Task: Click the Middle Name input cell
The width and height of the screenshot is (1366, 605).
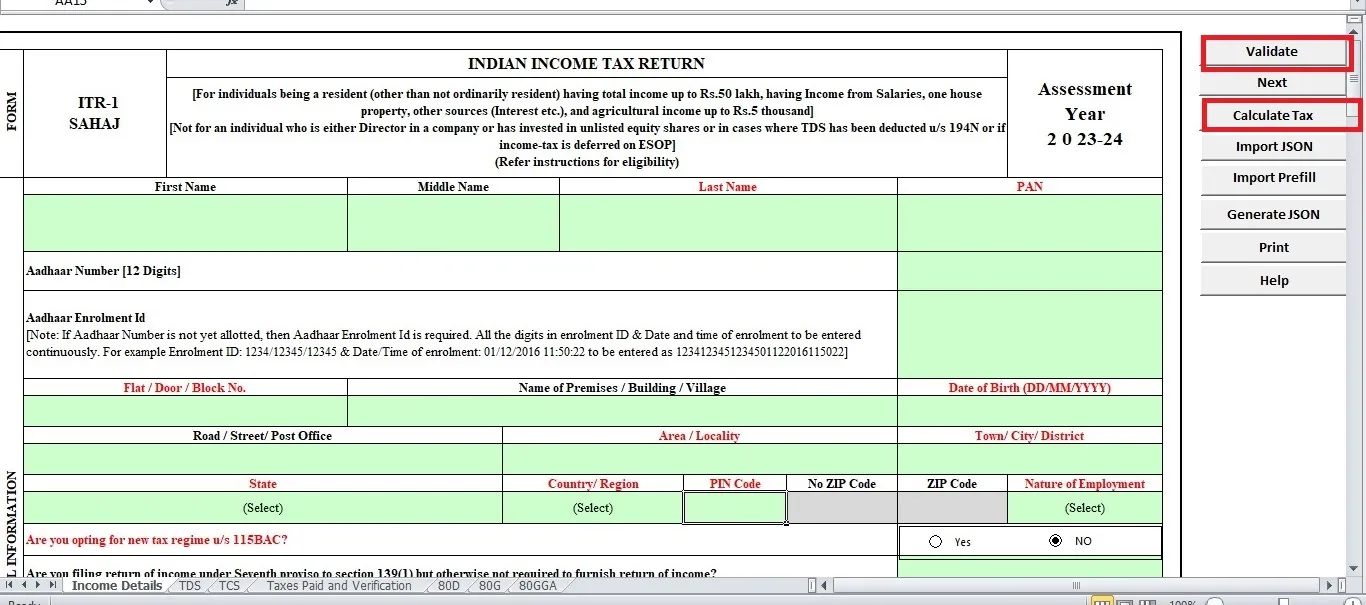Action: [x=453, y=223]
